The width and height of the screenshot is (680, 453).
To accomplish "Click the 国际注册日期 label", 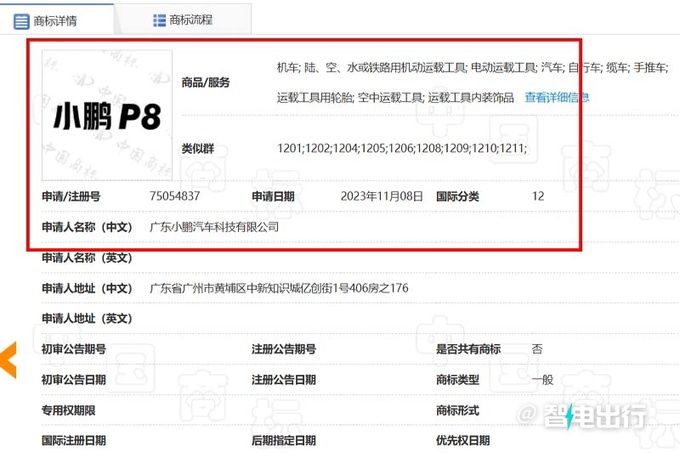I will pyautogui.click(x=74, y=441).
